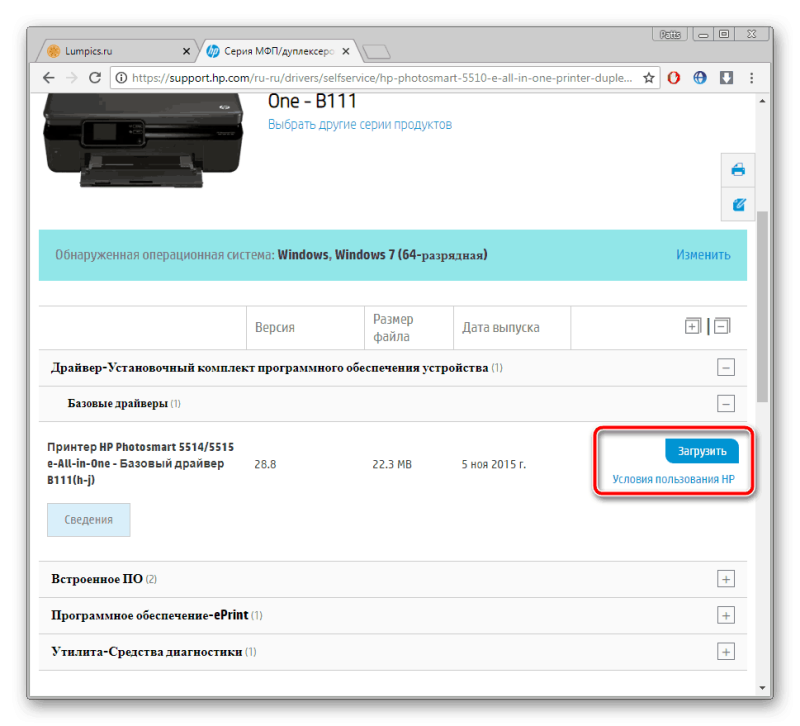The image size is (800, 726).
Task: Maximize the browser window
Action: point(724,34)
